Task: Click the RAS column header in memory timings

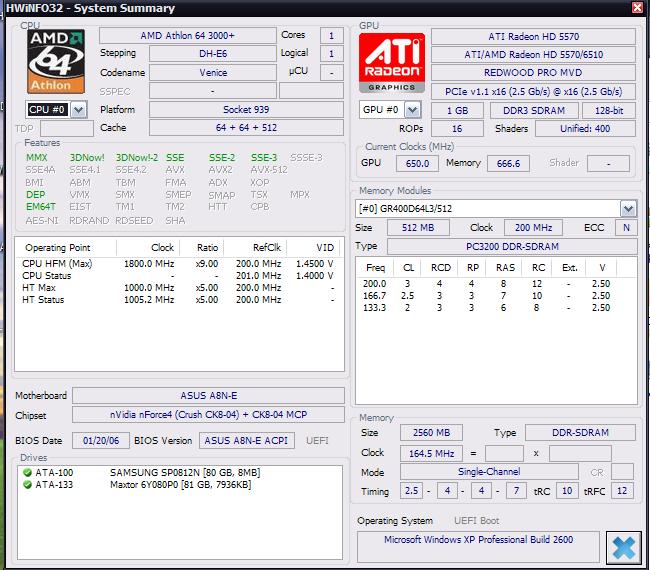Action: [x=505, y=268]
